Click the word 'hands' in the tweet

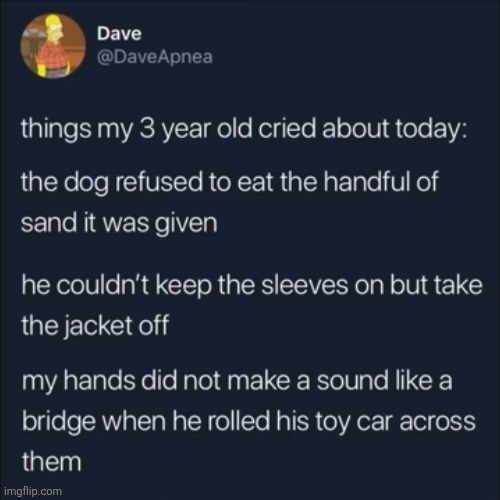[x=99, y=381]
